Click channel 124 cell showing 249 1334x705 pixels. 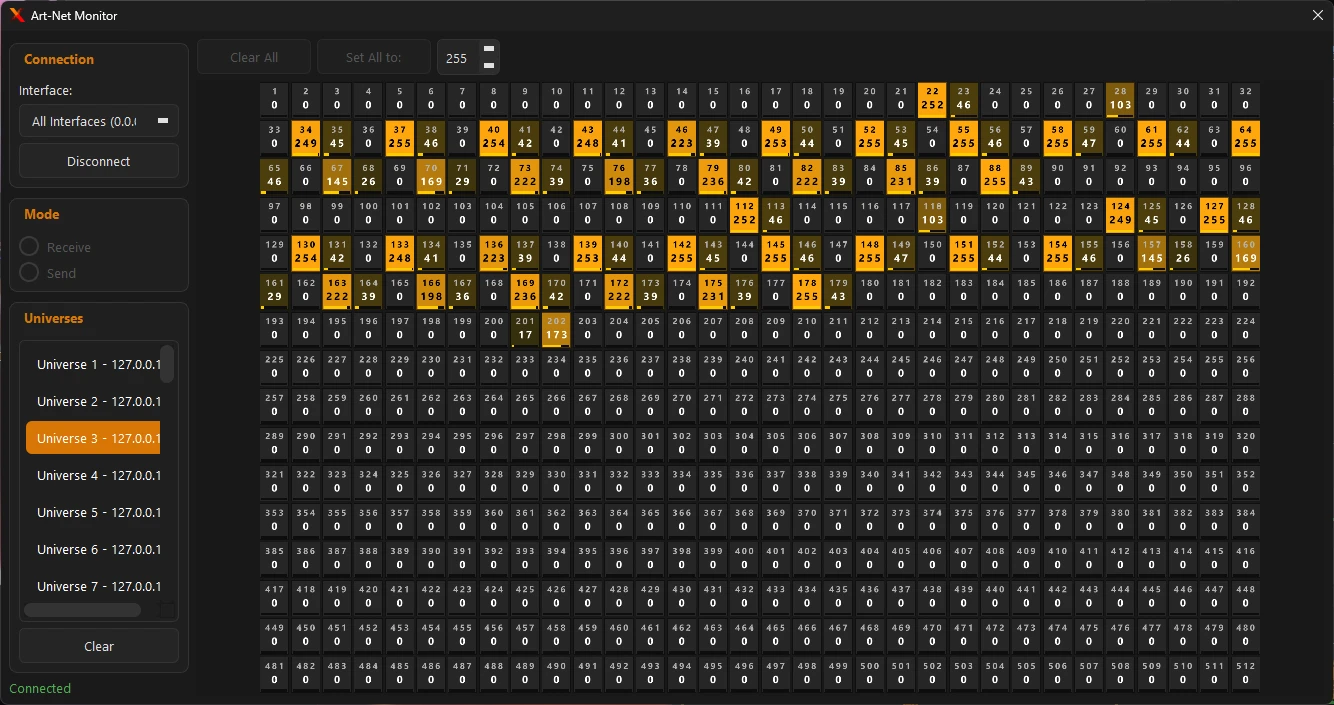click(x=1120, y=213)
